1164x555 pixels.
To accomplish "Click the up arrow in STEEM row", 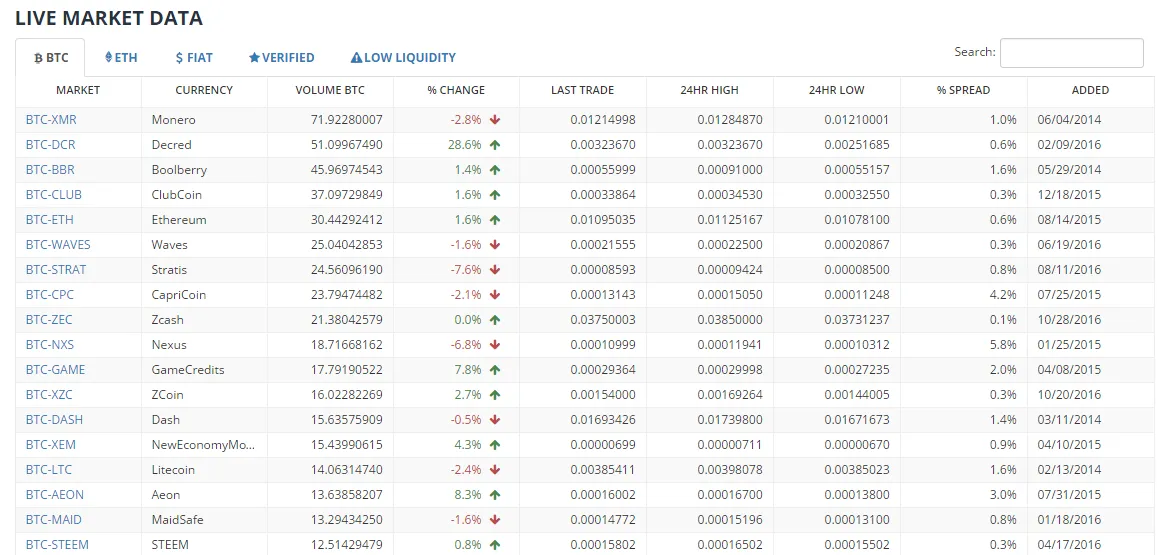I will pyautogui.click(x=495, y=545).
